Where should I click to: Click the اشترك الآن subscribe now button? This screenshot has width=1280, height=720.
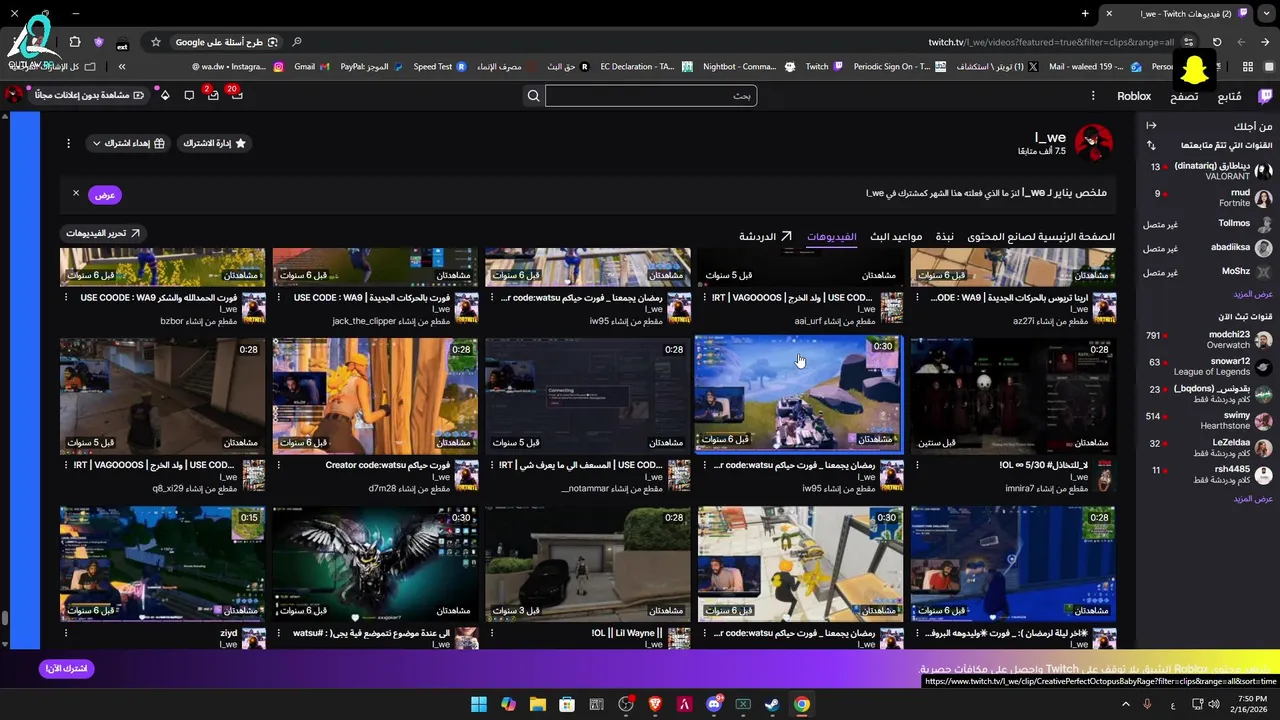tap(67, 668)
